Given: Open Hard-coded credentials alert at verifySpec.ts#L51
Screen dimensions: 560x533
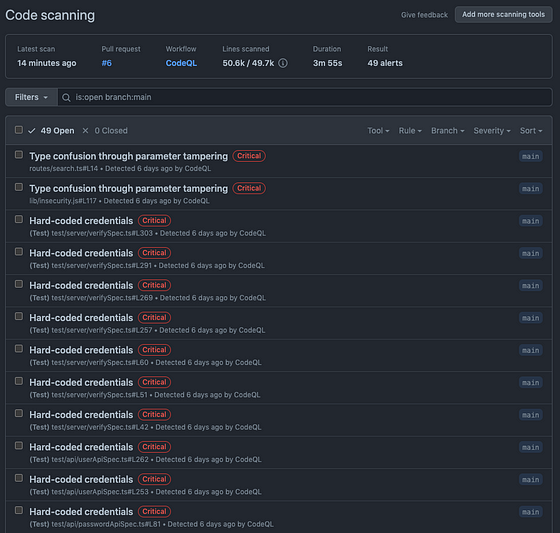Looking at the screenshot, I should coord(81,383).
